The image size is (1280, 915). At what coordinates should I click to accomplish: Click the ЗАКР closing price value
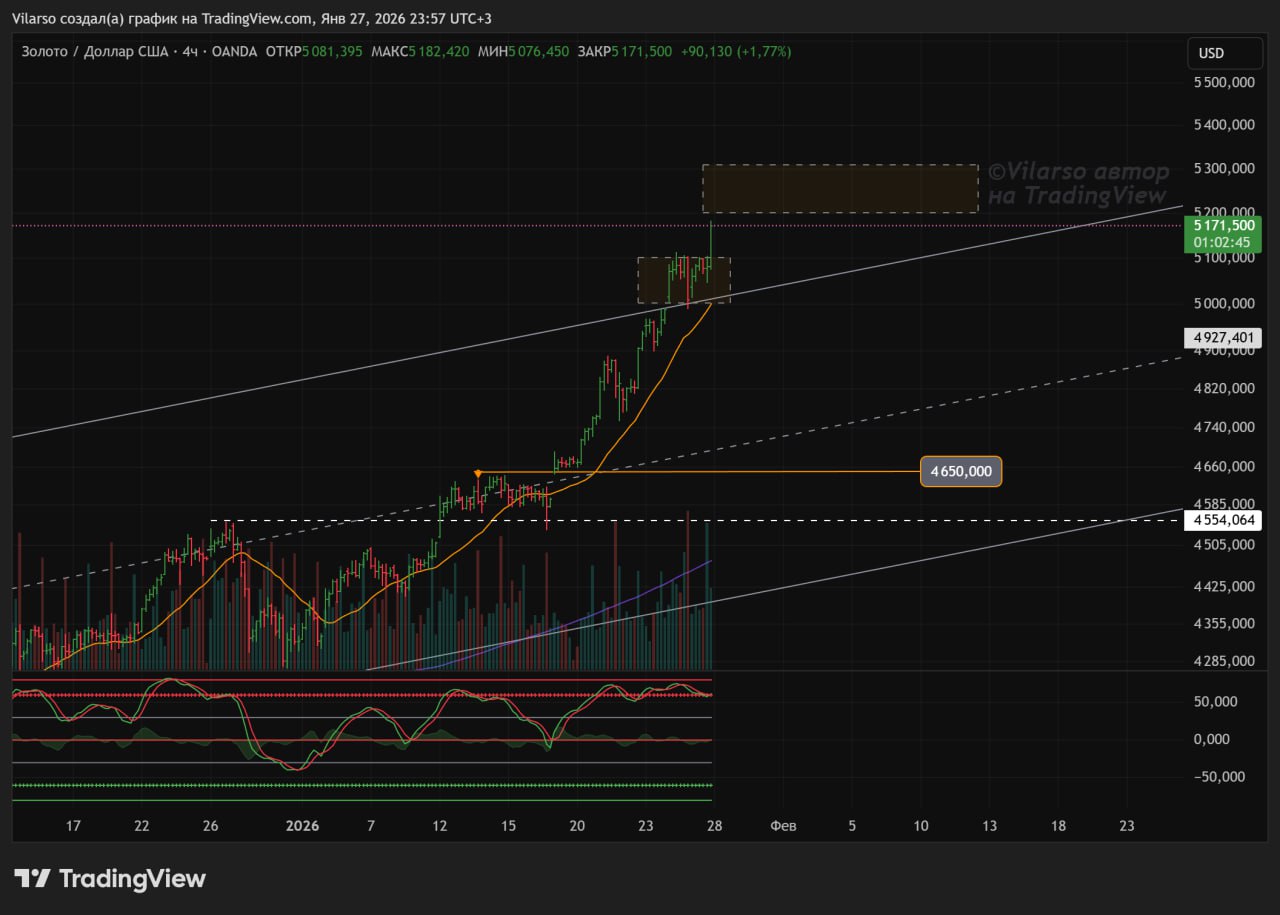(x=641, y=51)
